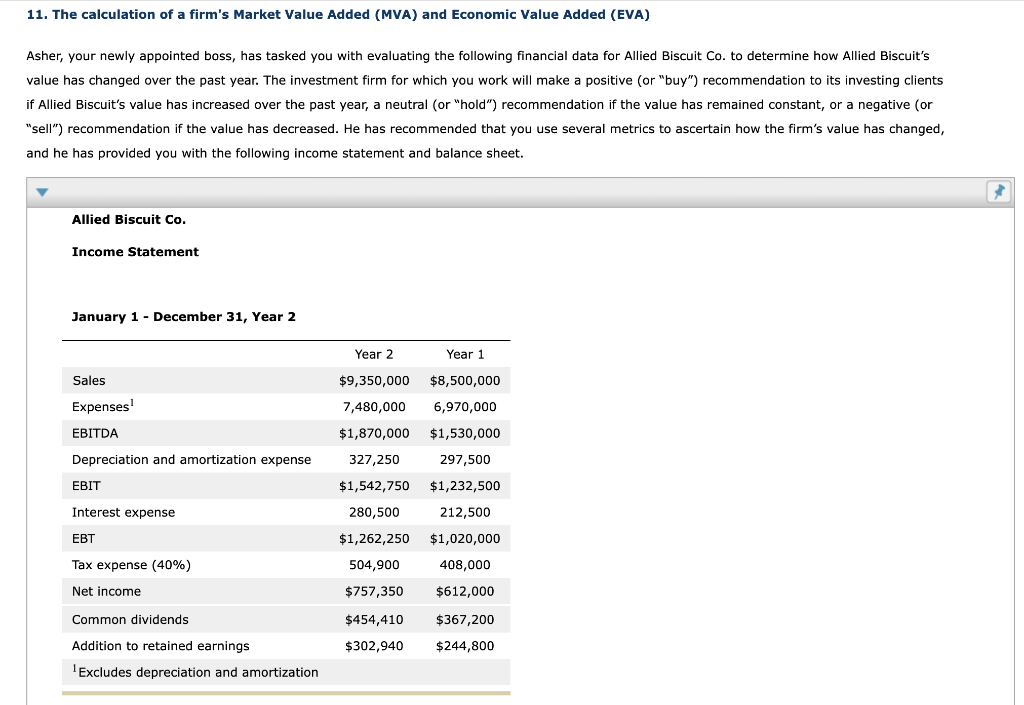
Task: Click the Year 1 column header
Action: point(465,354)
